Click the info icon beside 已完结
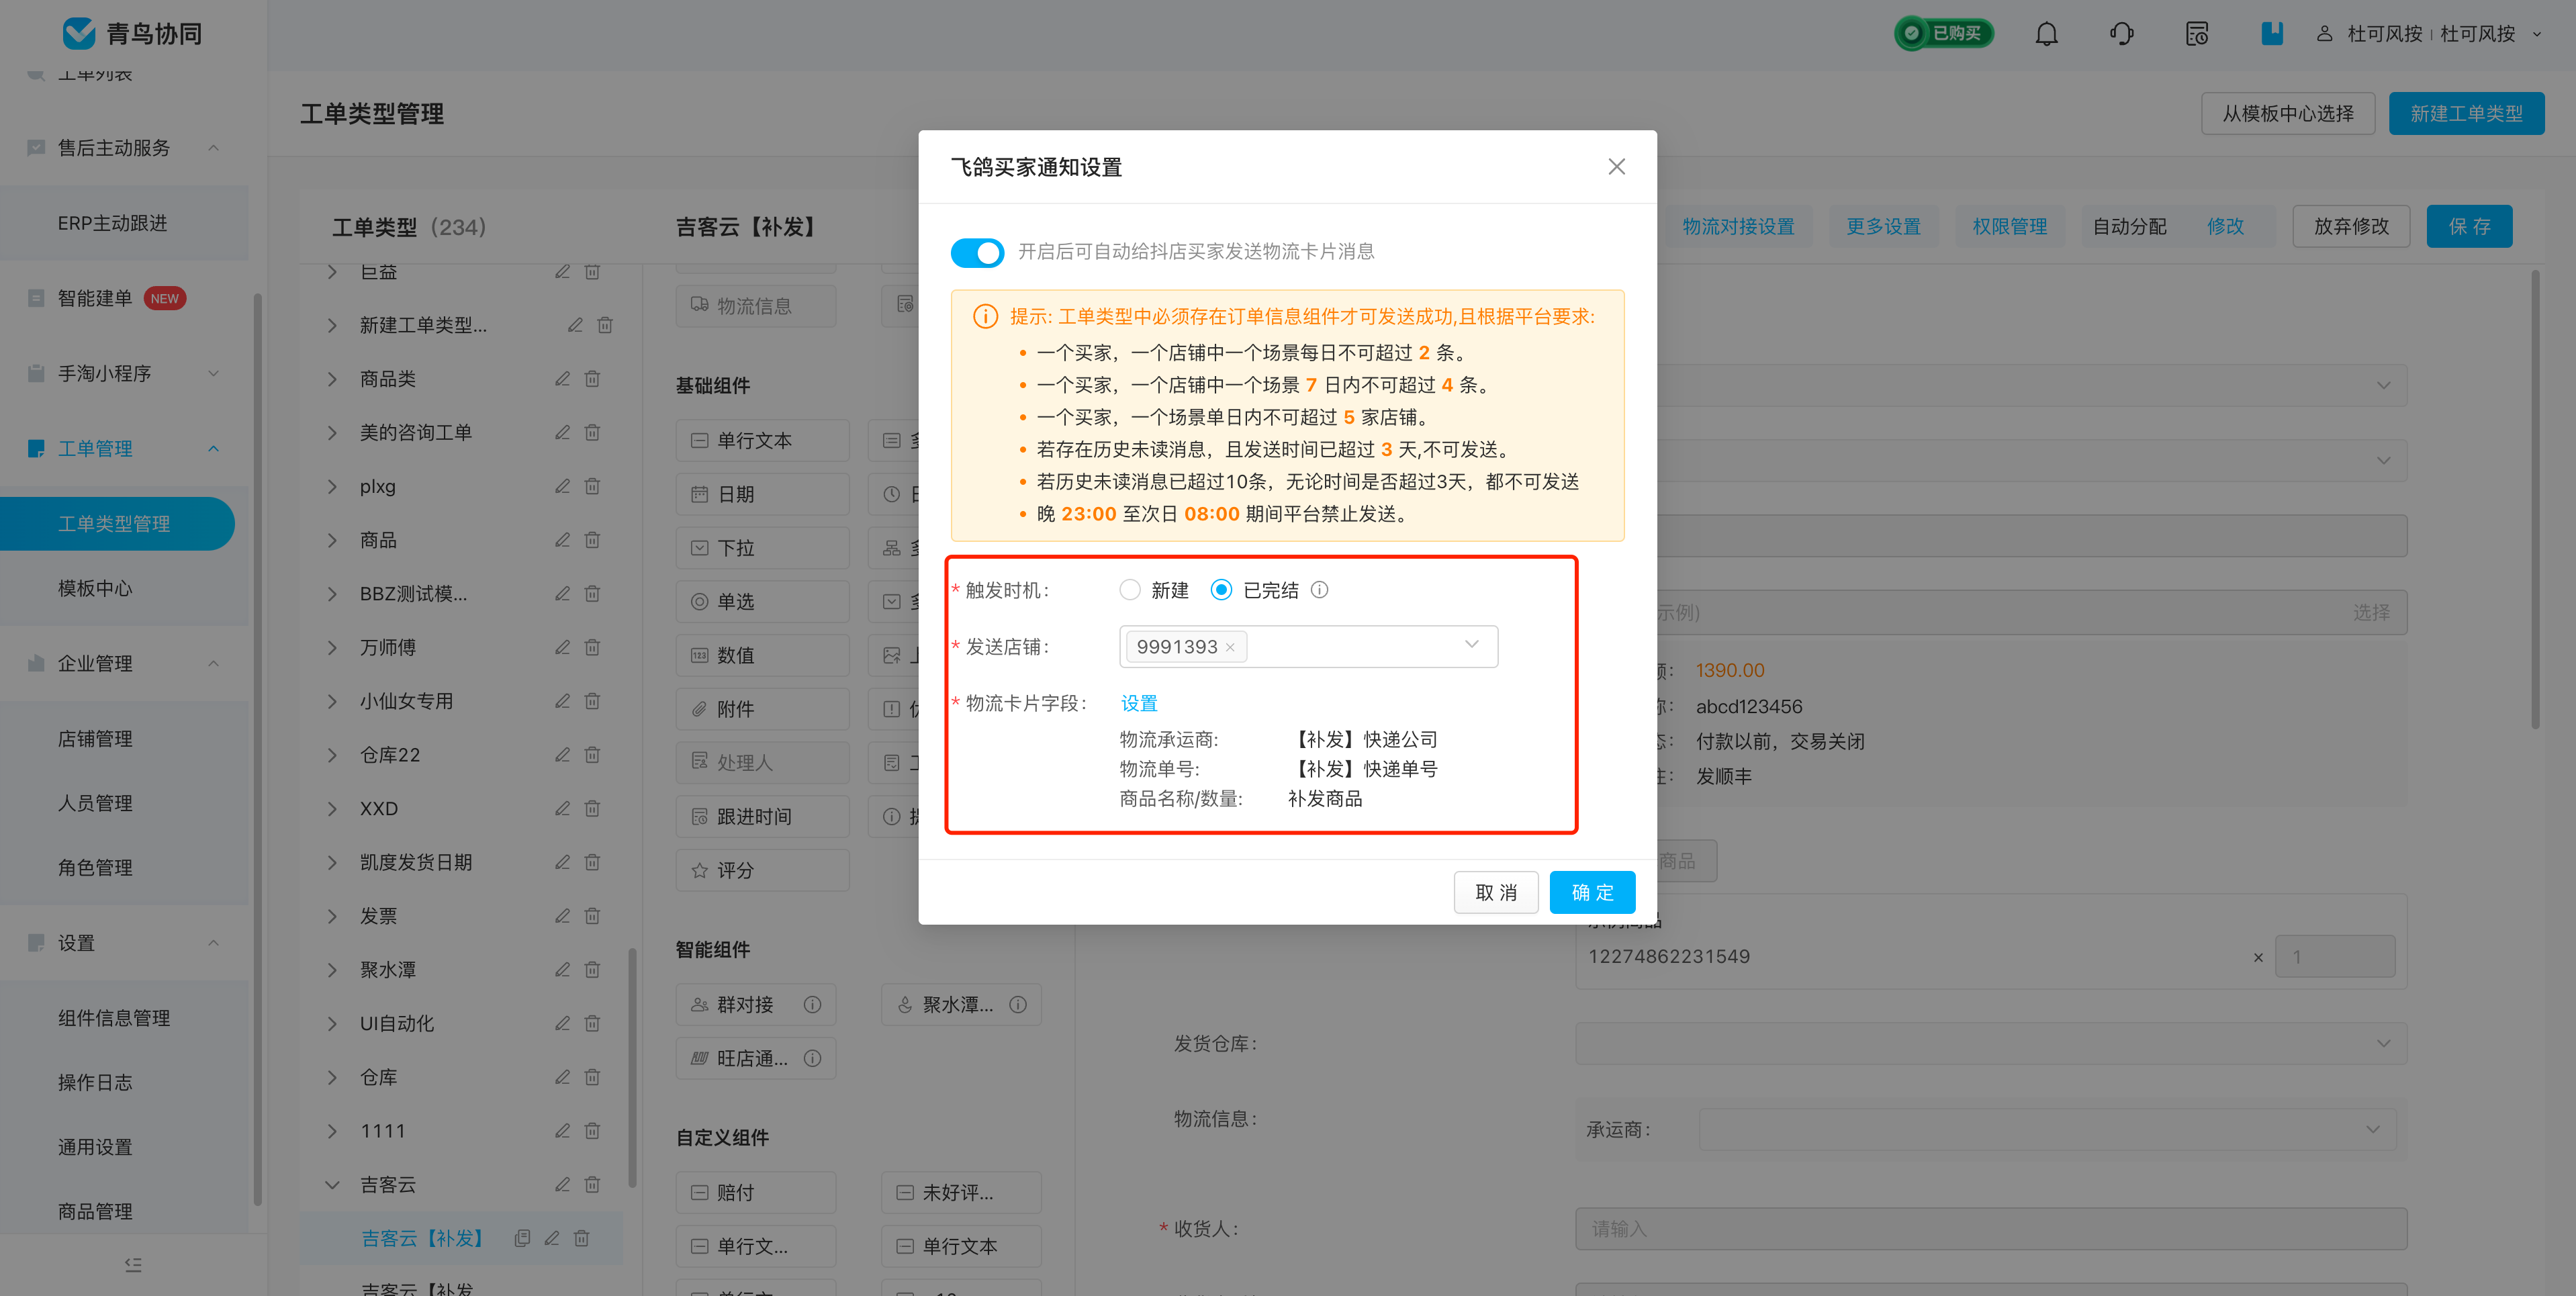2576x1296 pixels. (1319, 590)
